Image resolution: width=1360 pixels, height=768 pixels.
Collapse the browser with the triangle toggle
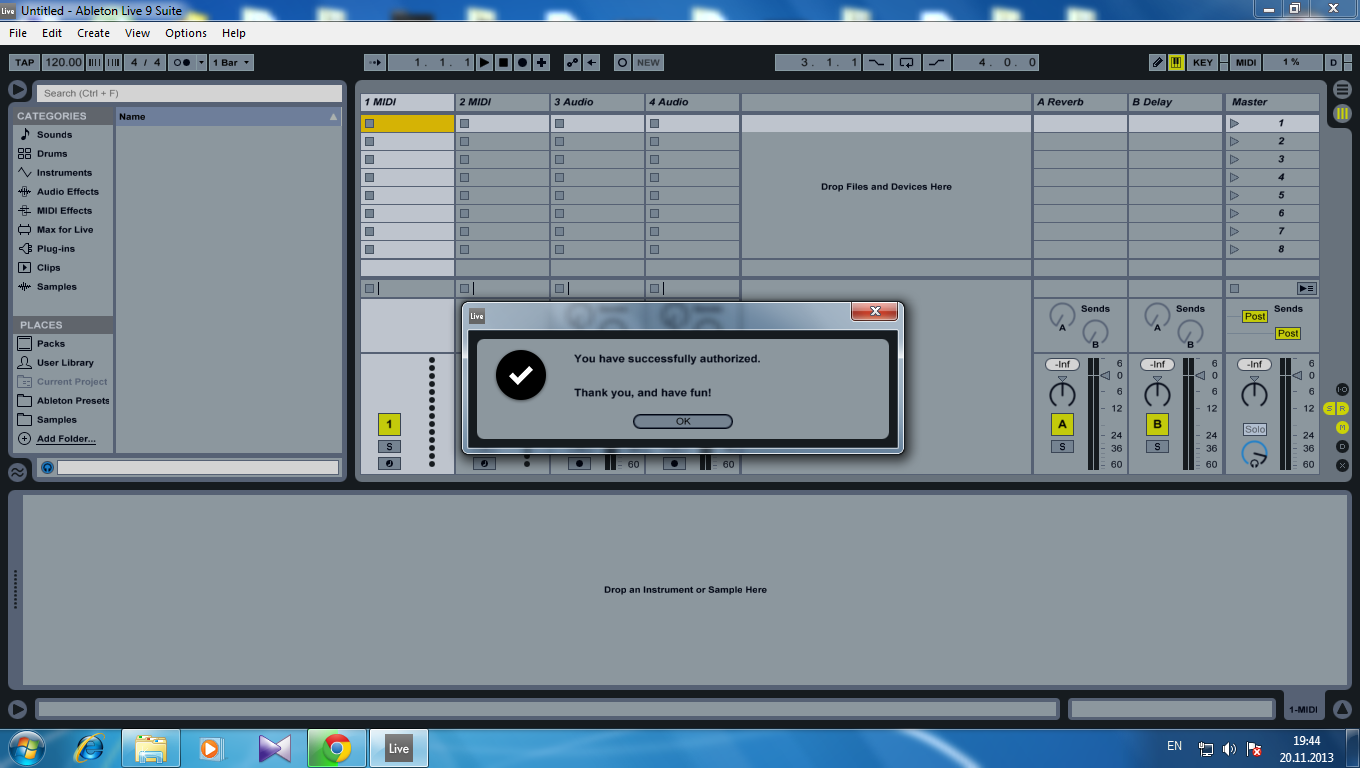[x=18, y=90]
